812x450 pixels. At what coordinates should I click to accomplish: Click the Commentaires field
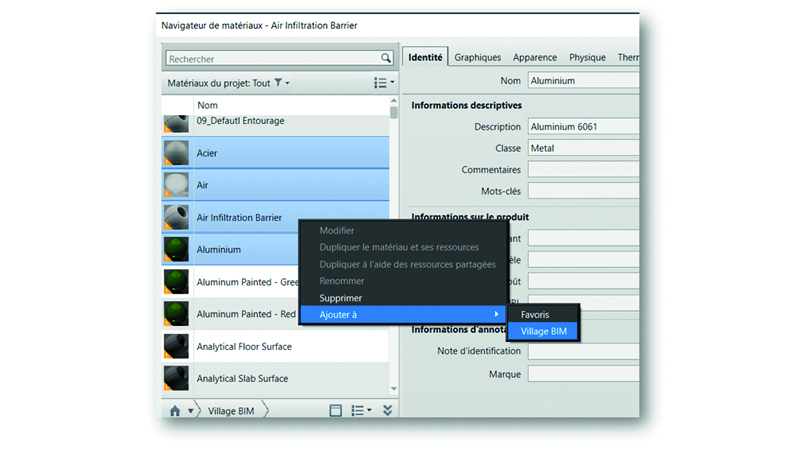coord(584,169)
